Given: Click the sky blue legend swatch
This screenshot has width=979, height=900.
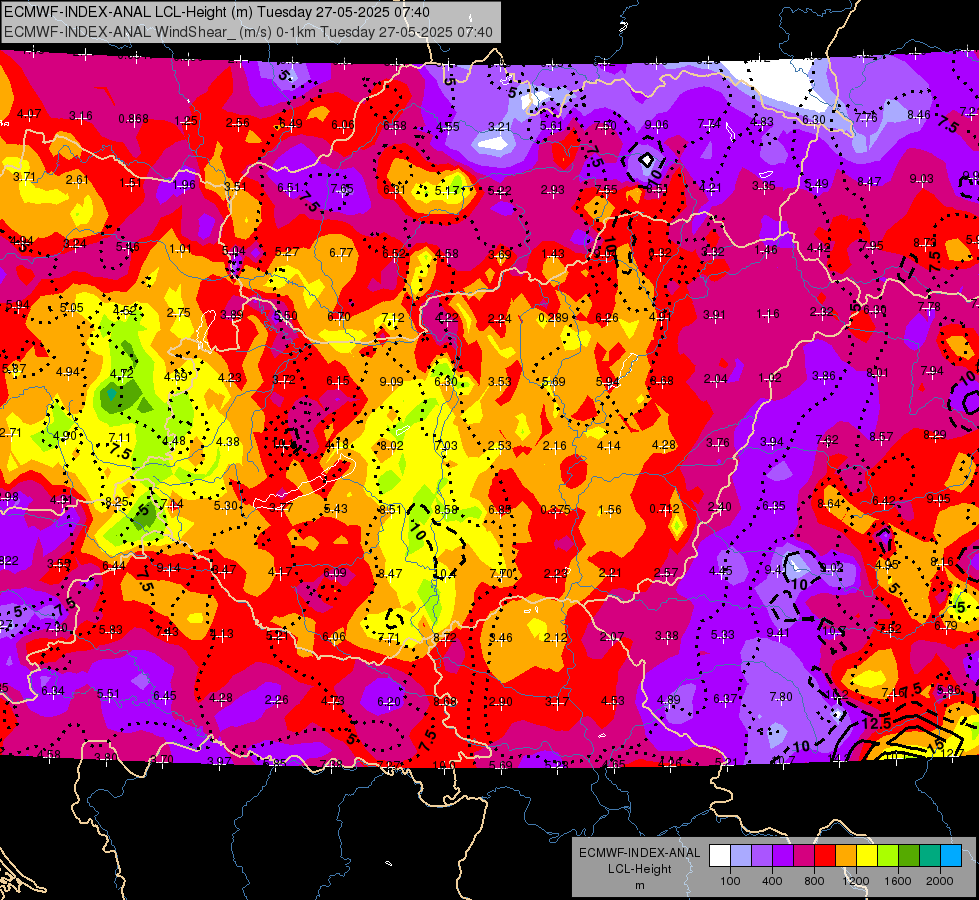Looking at the screenshot, I should [x=952, y=856].
